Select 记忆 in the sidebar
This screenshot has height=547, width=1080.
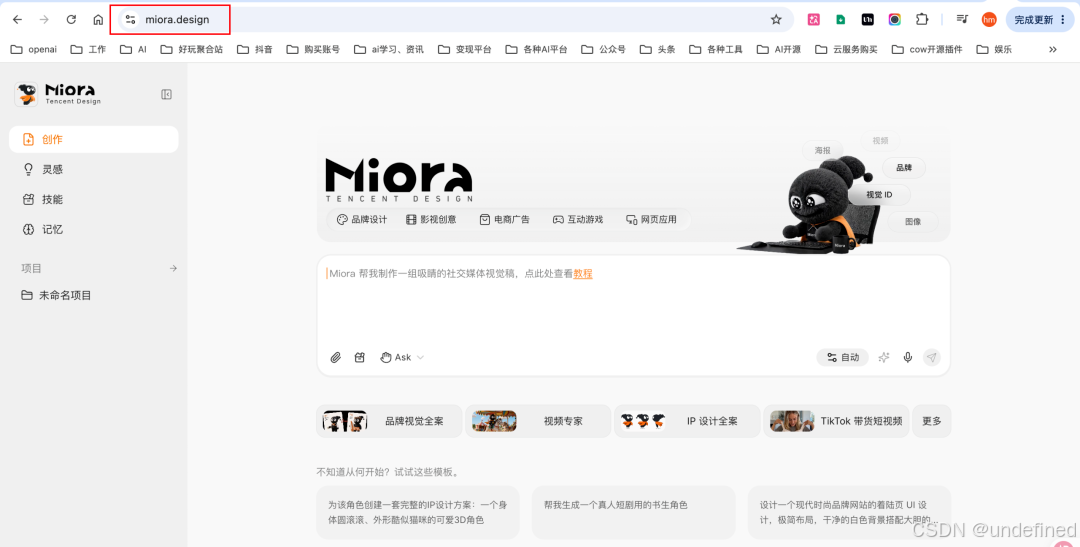94,229
